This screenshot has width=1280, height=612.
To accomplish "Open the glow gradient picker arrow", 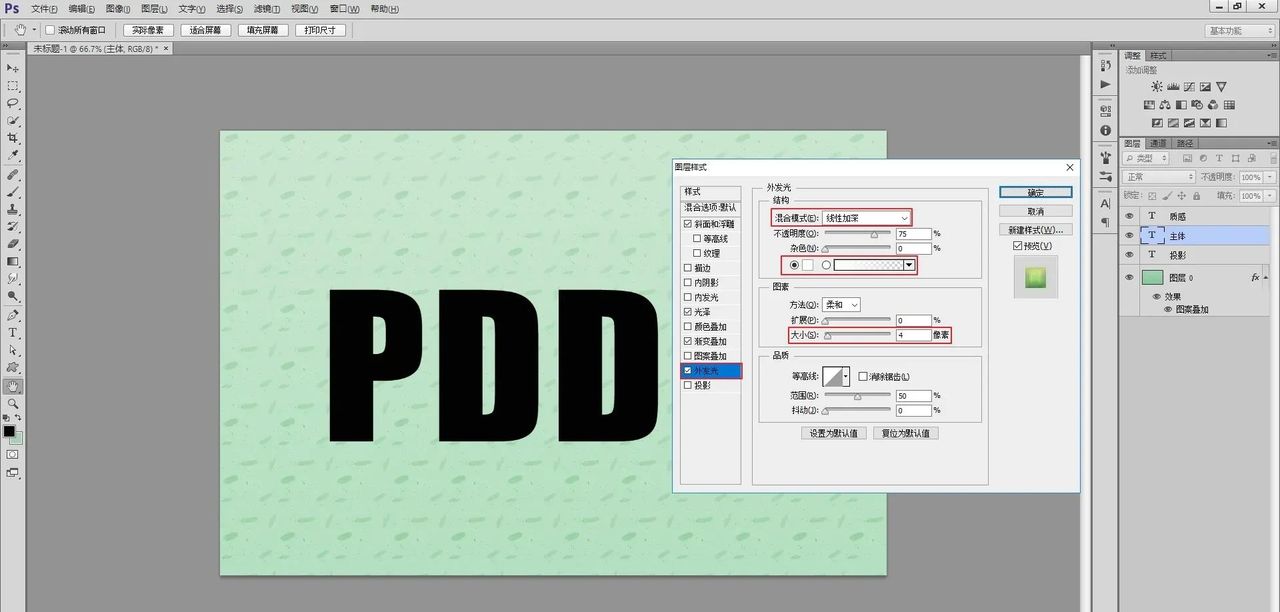I will (909, 265).
